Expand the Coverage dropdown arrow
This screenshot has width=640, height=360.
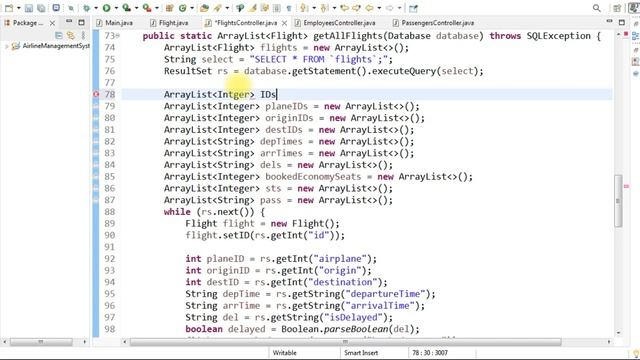[x=136, y=8]
